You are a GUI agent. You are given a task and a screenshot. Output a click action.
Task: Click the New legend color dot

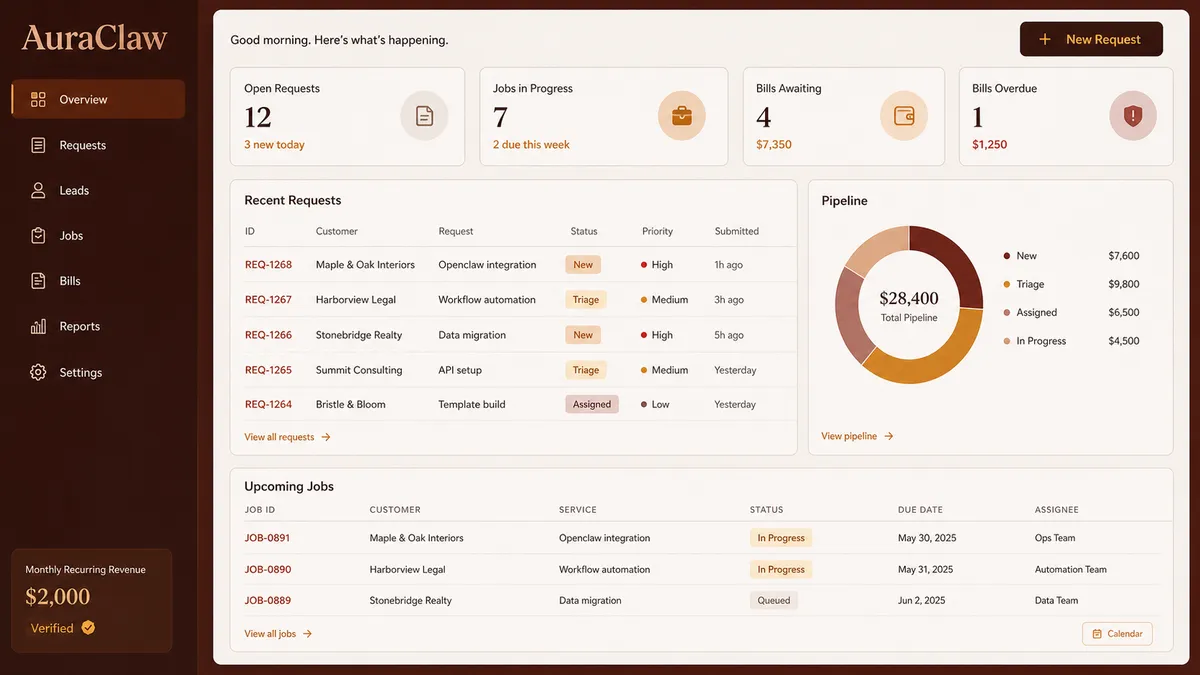[x=1007, y=256]
